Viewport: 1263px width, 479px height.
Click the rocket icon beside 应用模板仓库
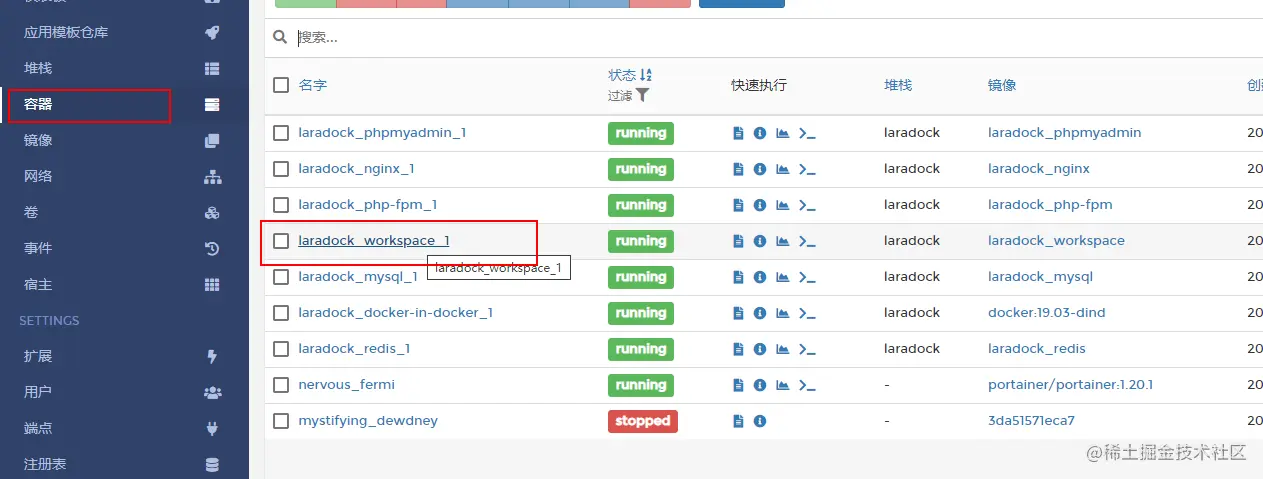[212, 32]
